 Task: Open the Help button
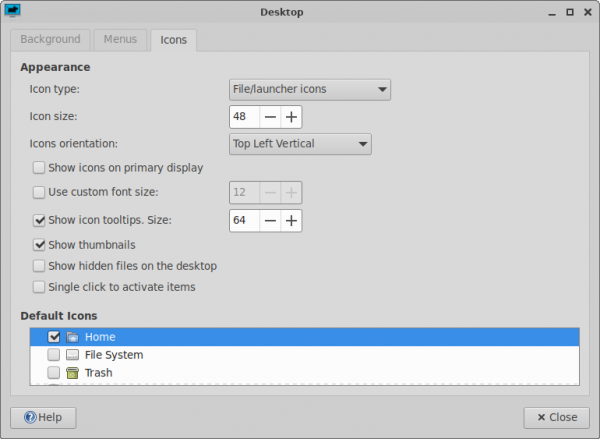pos(43,418)
